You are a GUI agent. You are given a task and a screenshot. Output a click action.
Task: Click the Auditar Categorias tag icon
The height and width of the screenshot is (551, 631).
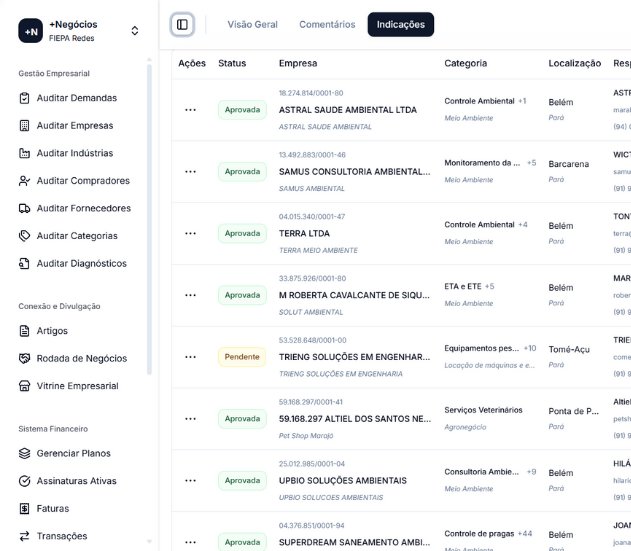click(x=25, y=236)
